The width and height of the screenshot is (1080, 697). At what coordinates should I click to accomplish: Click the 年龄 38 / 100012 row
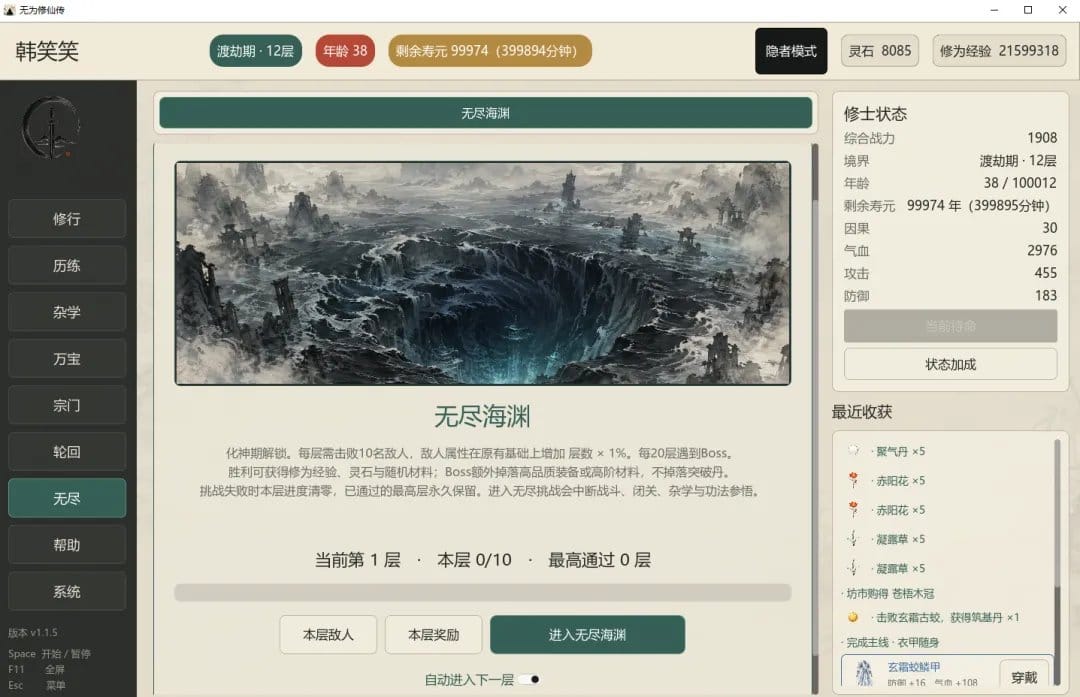(x=951, y=183)
